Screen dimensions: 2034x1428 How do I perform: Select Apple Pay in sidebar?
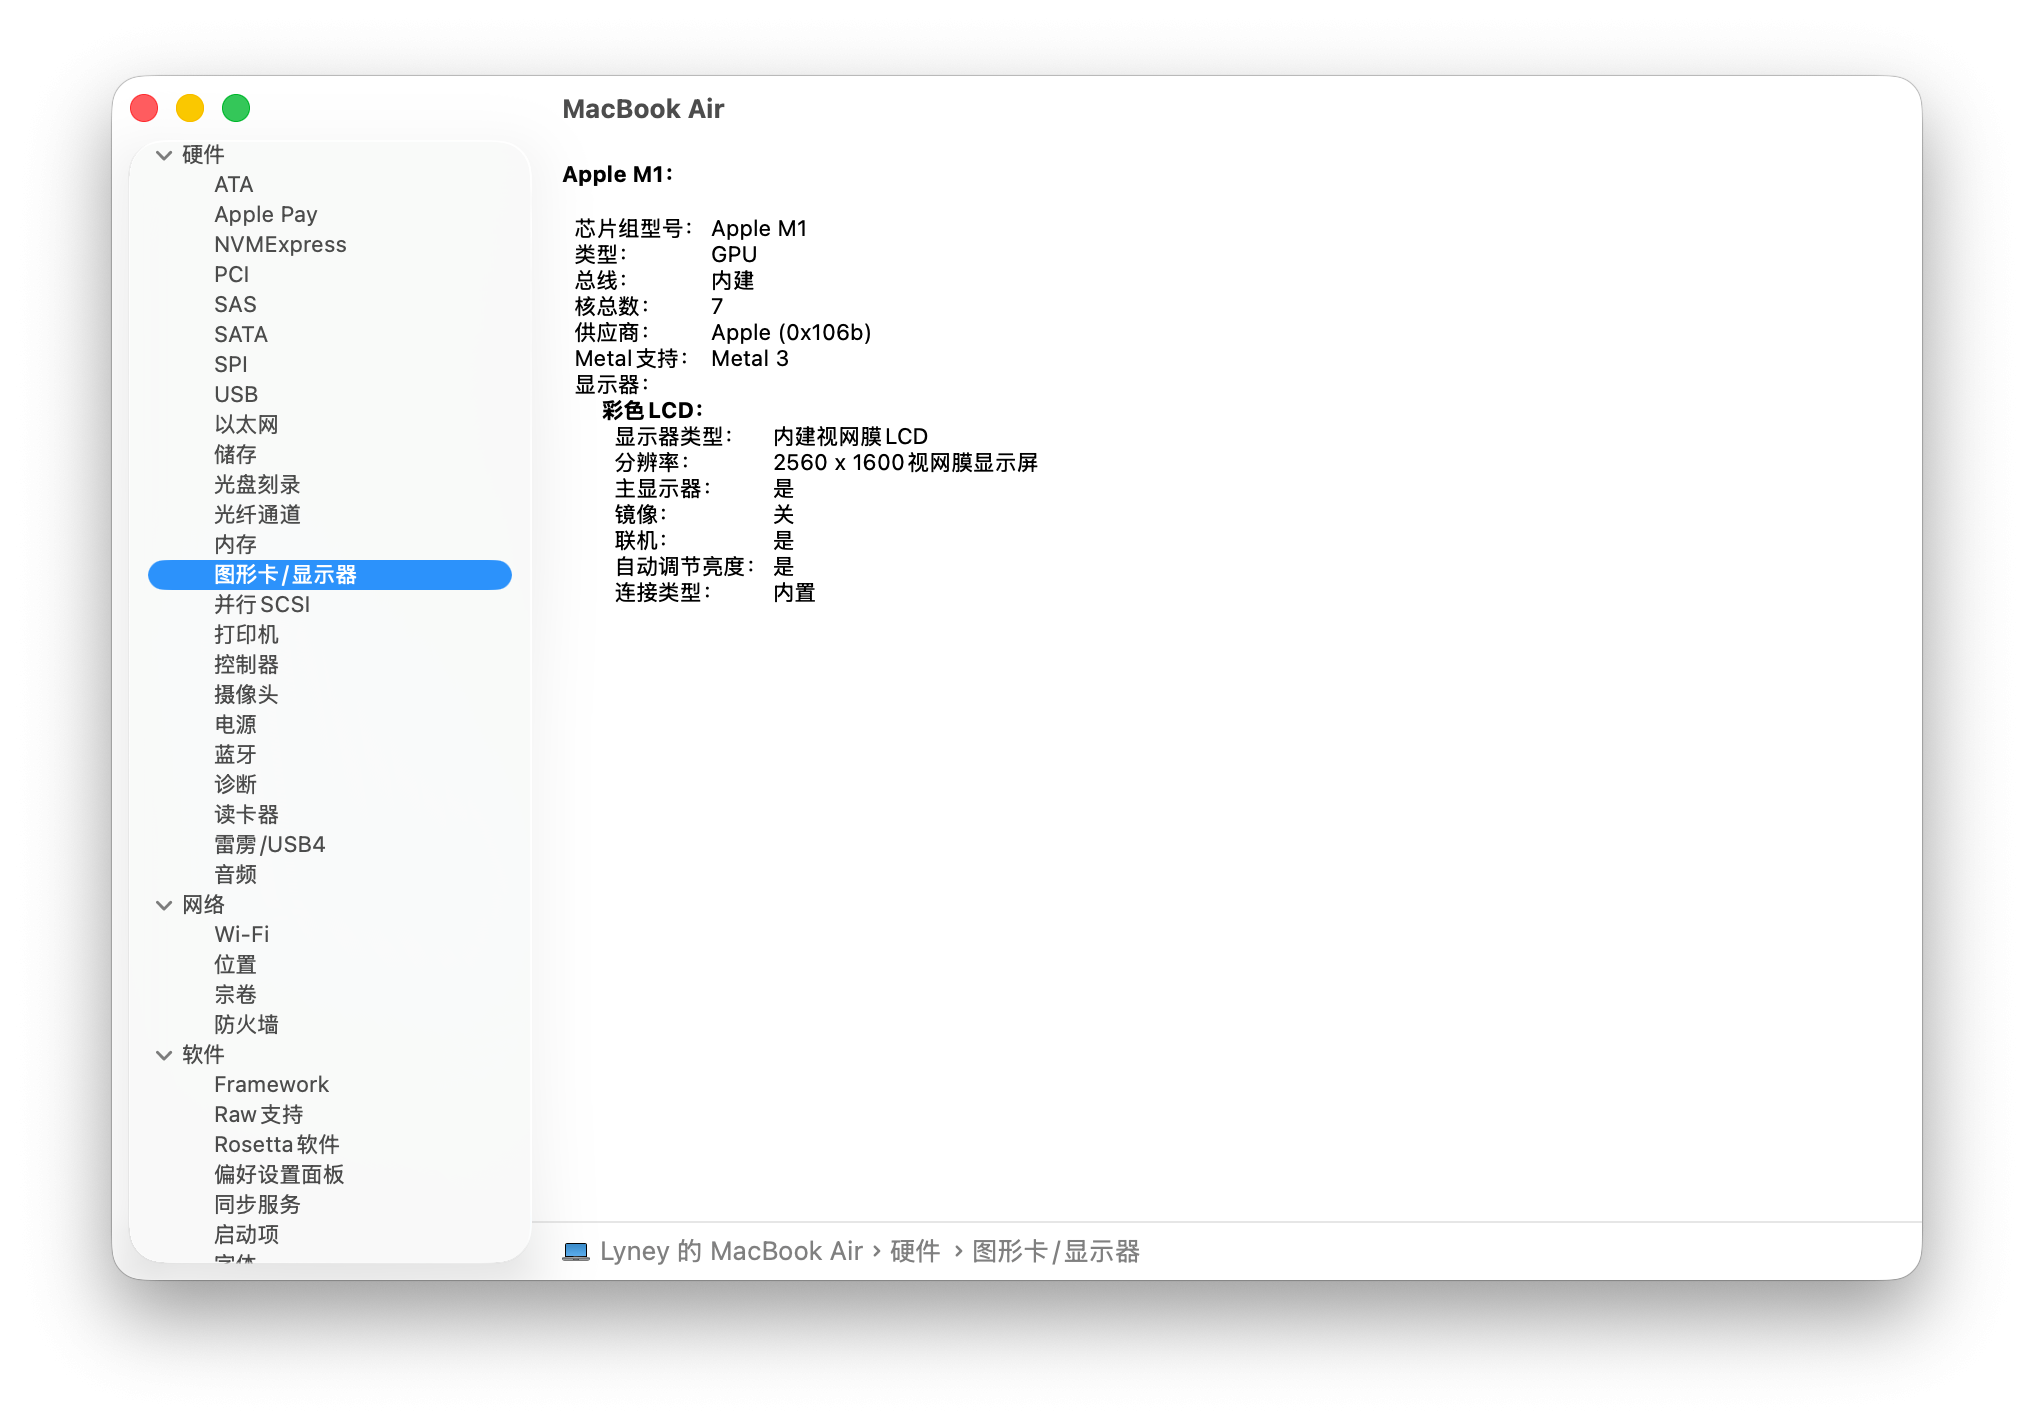coord(265,215)
